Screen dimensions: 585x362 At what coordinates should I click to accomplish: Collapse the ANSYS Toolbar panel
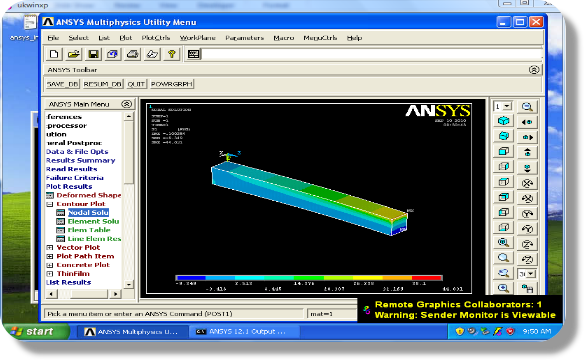click(534, 70)
